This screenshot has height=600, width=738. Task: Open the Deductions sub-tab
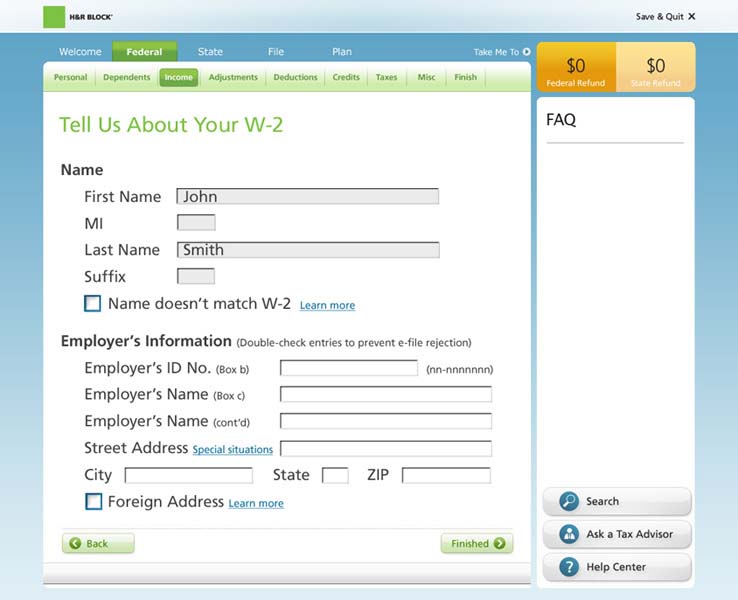(296, 77)
